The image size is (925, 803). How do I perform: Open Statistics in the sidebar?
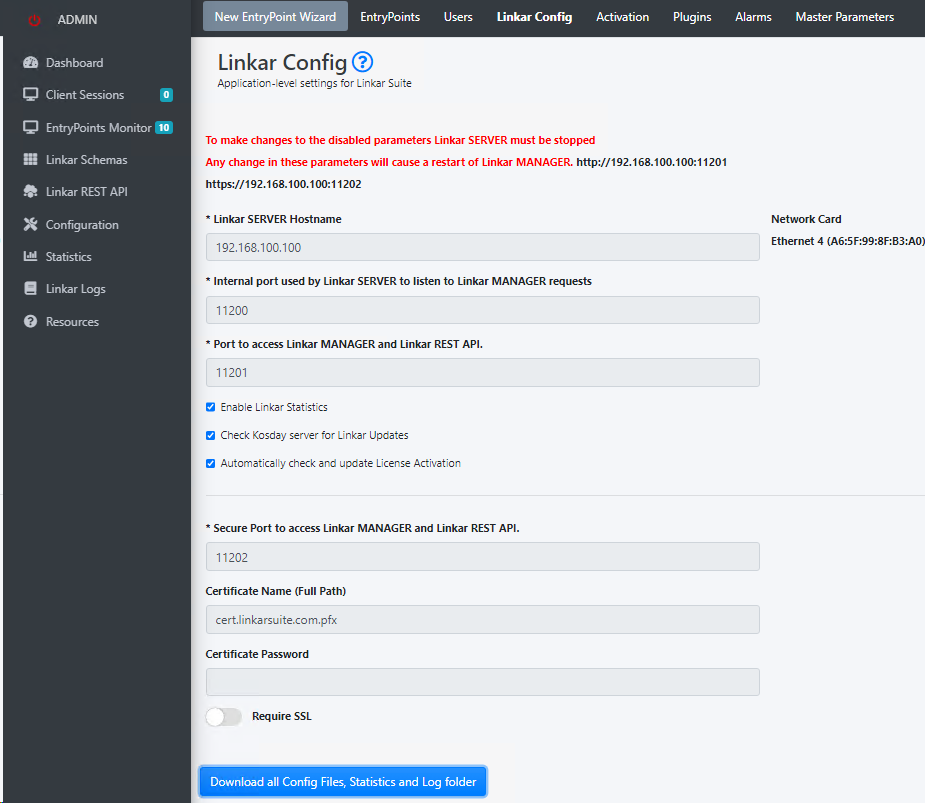pyautogui.click(x=68, y=256)
